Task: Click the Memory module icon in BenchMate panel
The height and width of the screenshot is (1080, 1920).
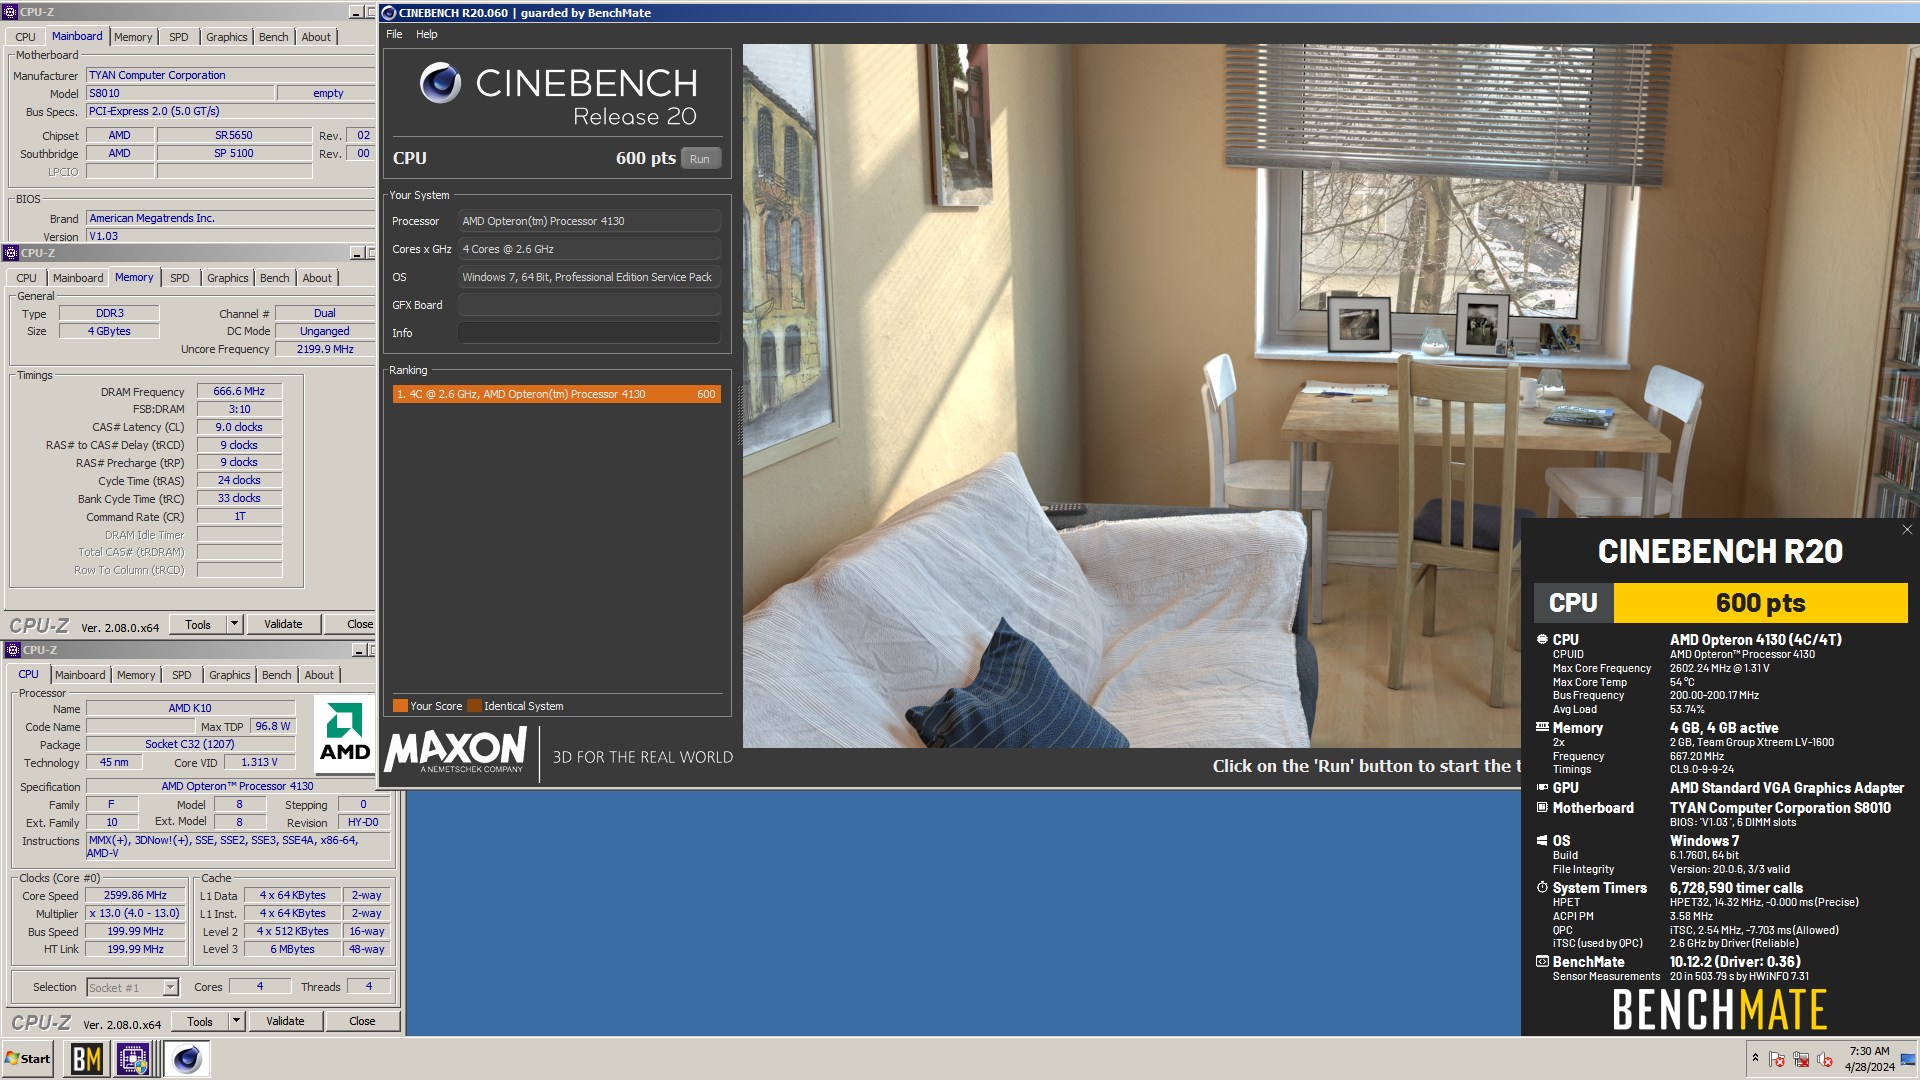Action: 1542,727
